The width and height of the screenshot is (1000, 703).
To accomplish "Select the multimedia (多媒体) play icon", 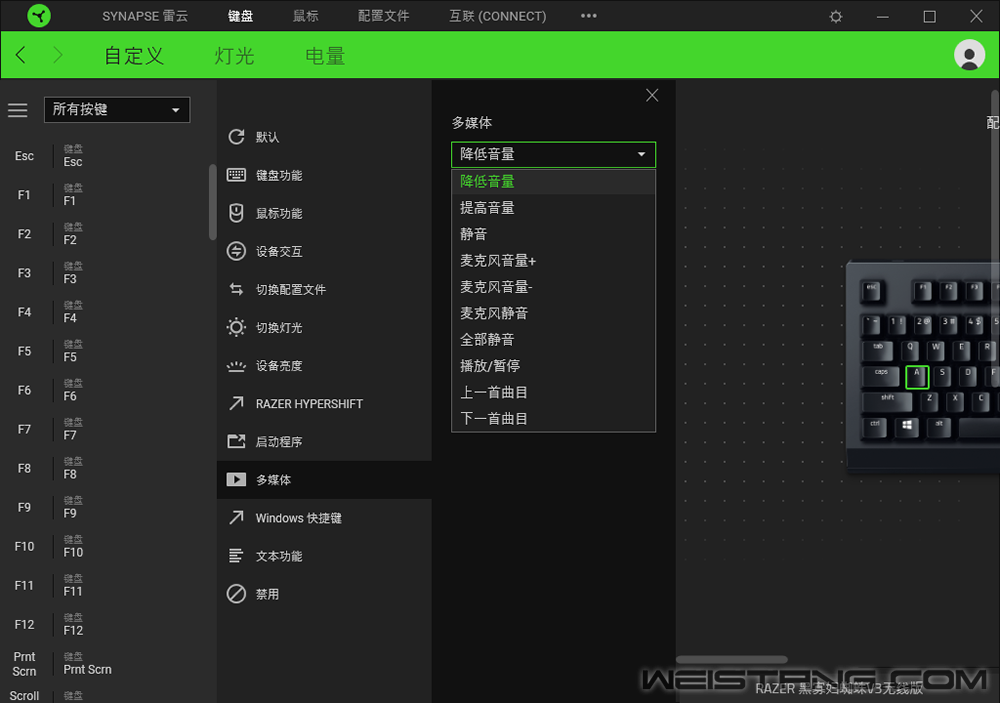I will (x=236, y=480).
